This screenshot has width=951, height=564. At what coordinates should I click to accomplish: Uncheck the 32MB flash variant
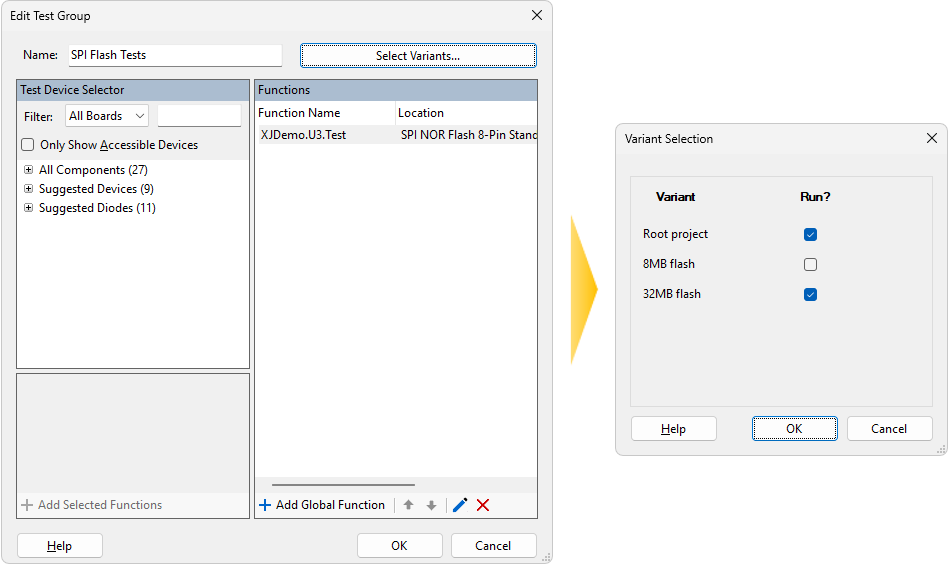click(810, 294)
